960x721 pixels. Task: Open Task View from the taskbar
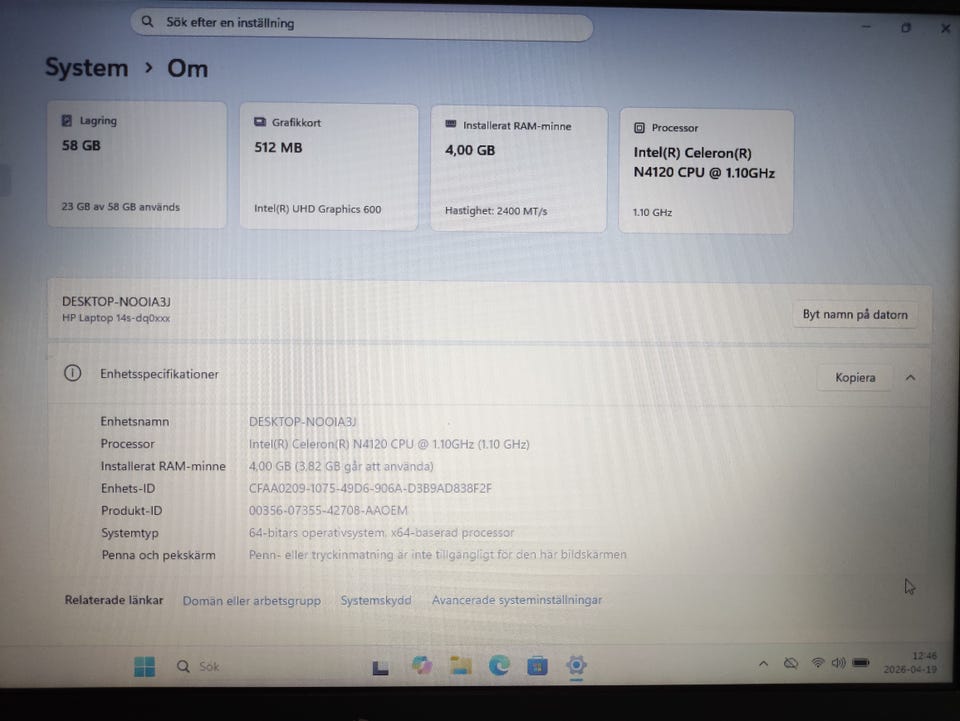(x=380, y=667)
